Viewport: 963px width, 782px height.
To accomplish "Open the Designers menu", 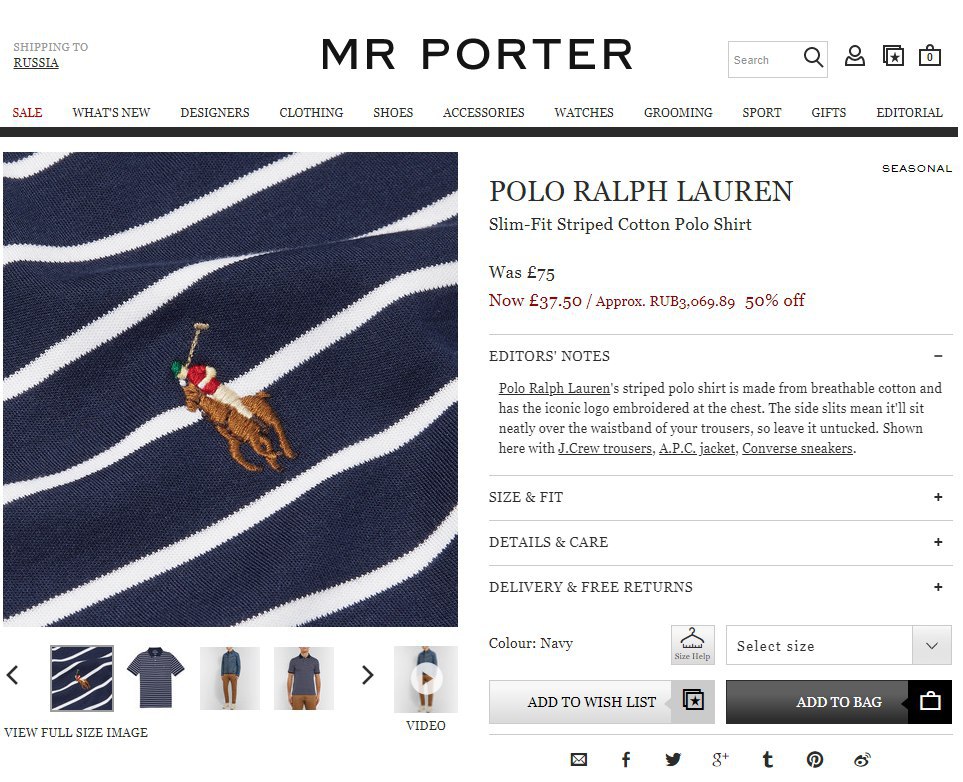I will tap(215, 112).
